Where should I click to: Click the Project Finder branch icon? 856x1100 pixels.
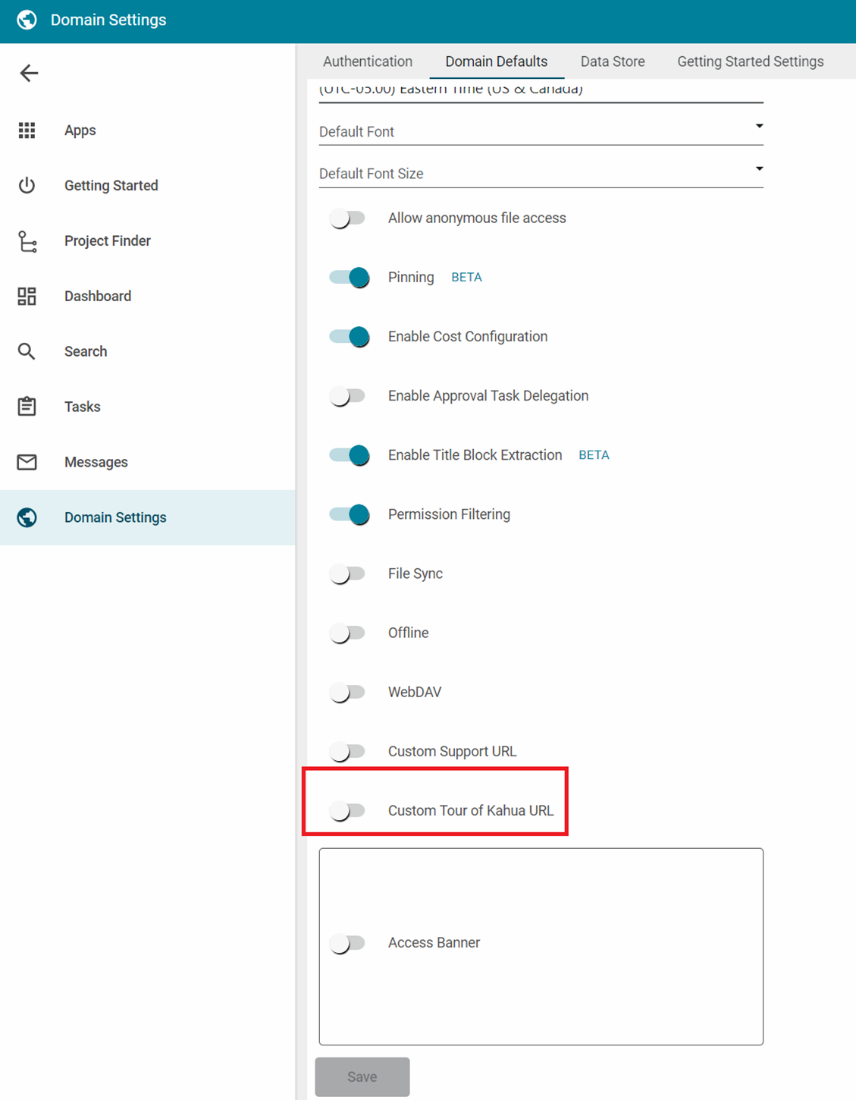27,241
